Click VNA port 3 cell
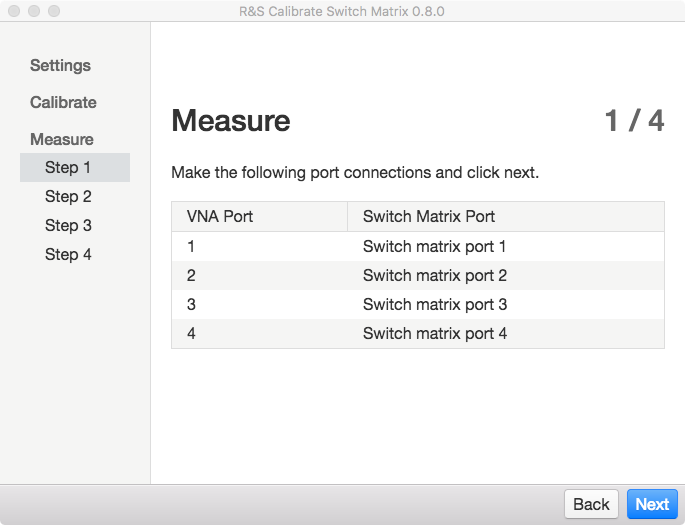 (x=259, y=304)
